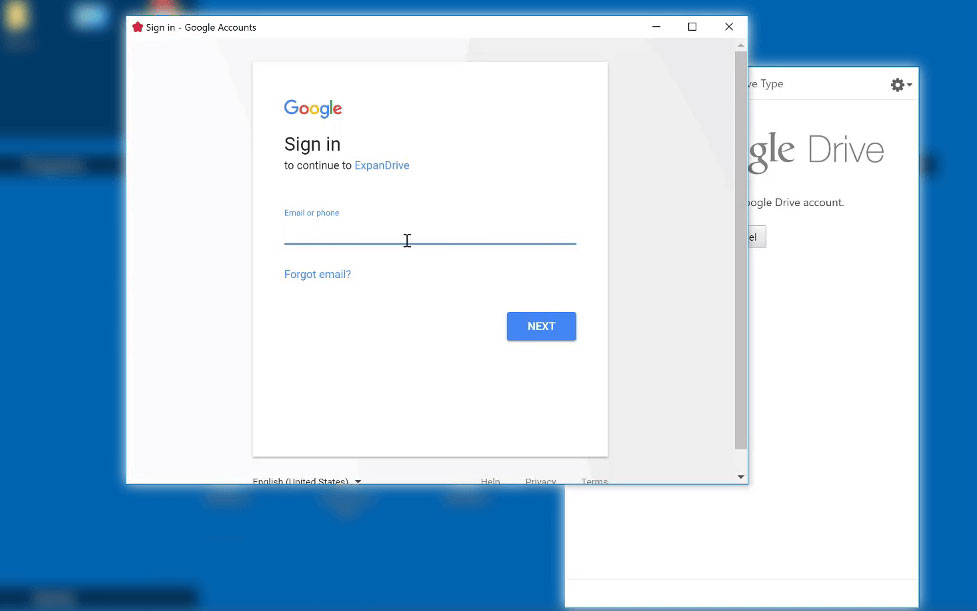Close the Sign in - Google Accounts window
The image size is (977, 611).
tap(729, 27)
